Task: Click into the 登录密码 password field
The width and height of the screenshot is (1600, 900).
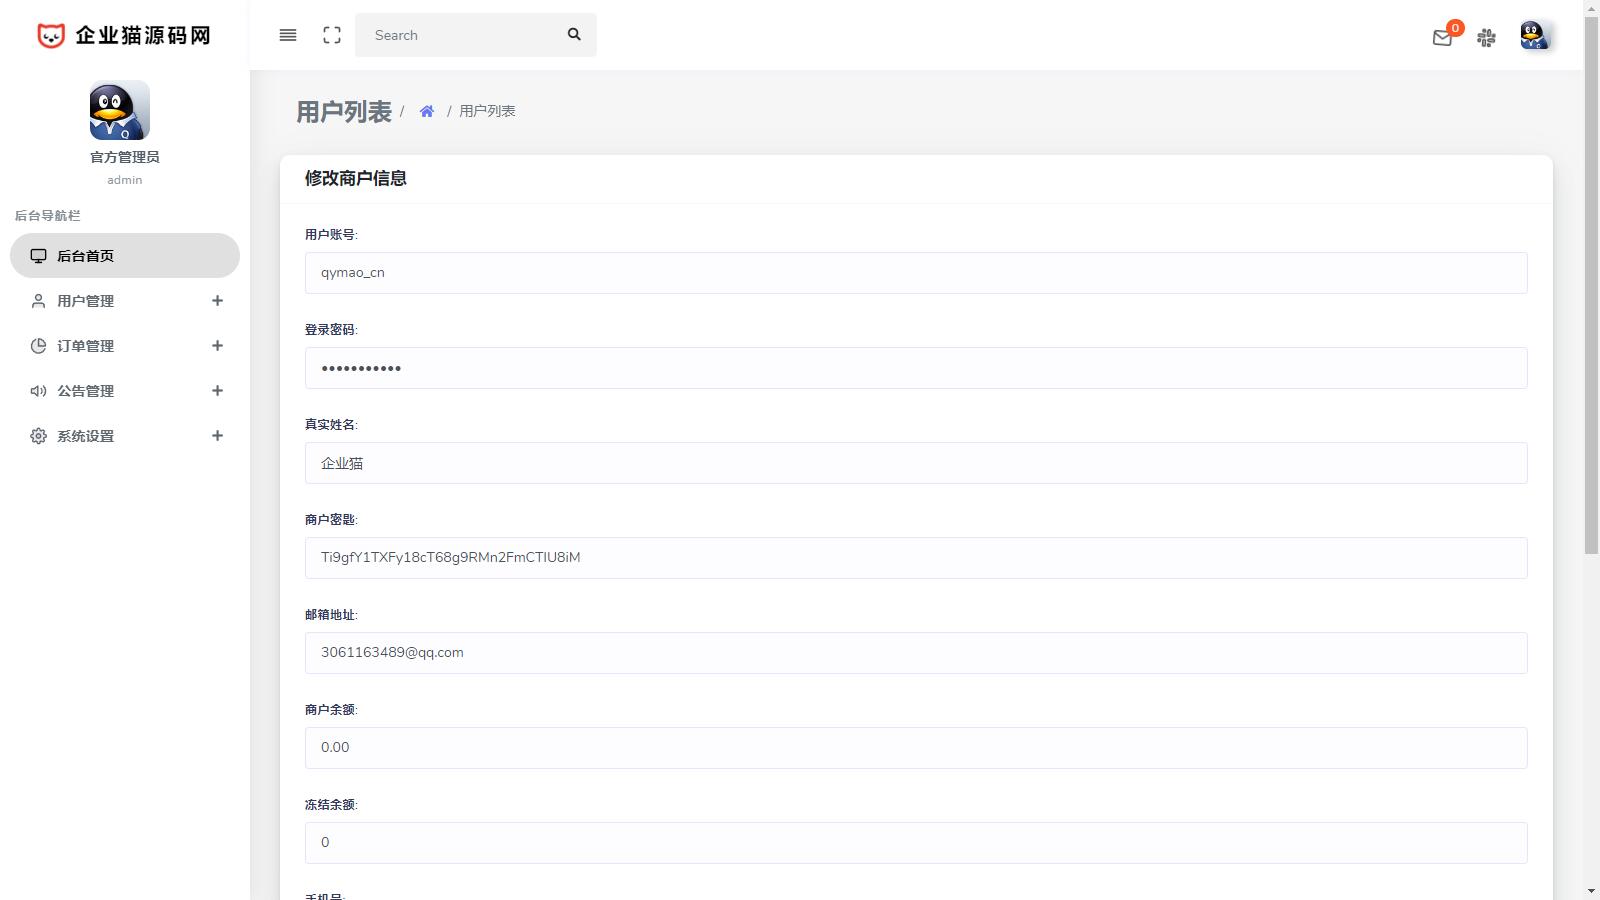Action: tap(915, 368)
